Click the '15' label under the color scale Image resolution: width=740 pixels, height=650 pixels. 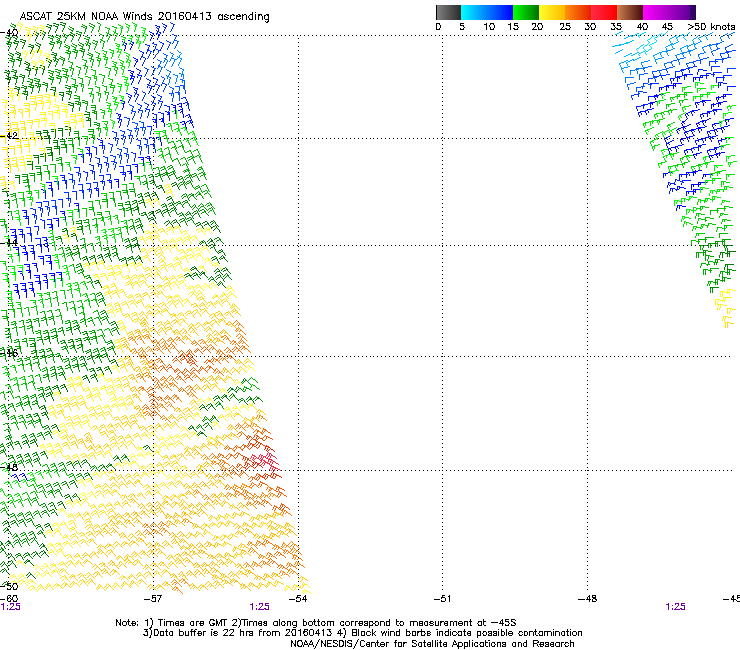(x=513, y=27)
